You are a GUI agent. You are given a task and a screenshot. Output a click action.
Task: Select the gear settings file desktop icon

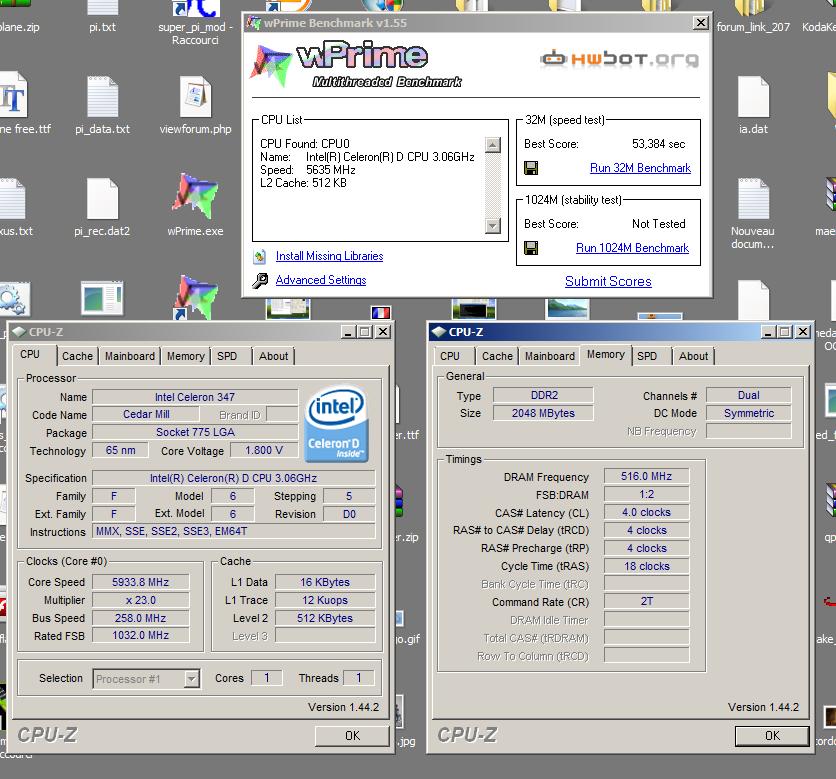(x=13, y=299)
